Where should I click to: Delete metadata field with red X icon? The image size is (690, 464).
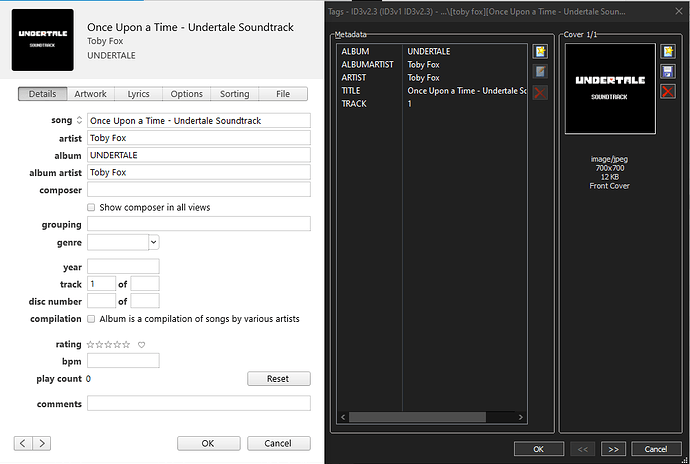click(x=540, y=92)
